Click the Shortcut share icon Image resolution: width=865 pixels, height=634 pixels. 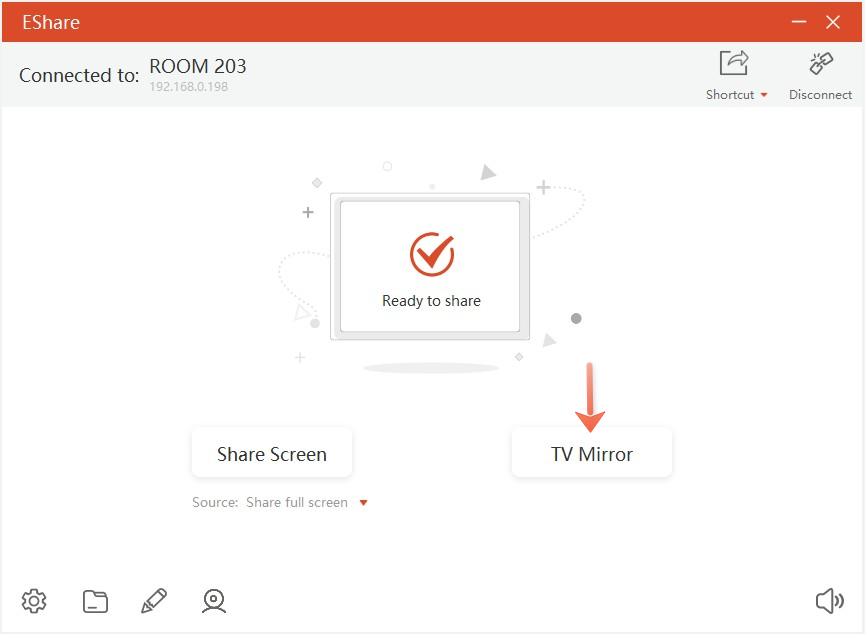tap(734, 64)
